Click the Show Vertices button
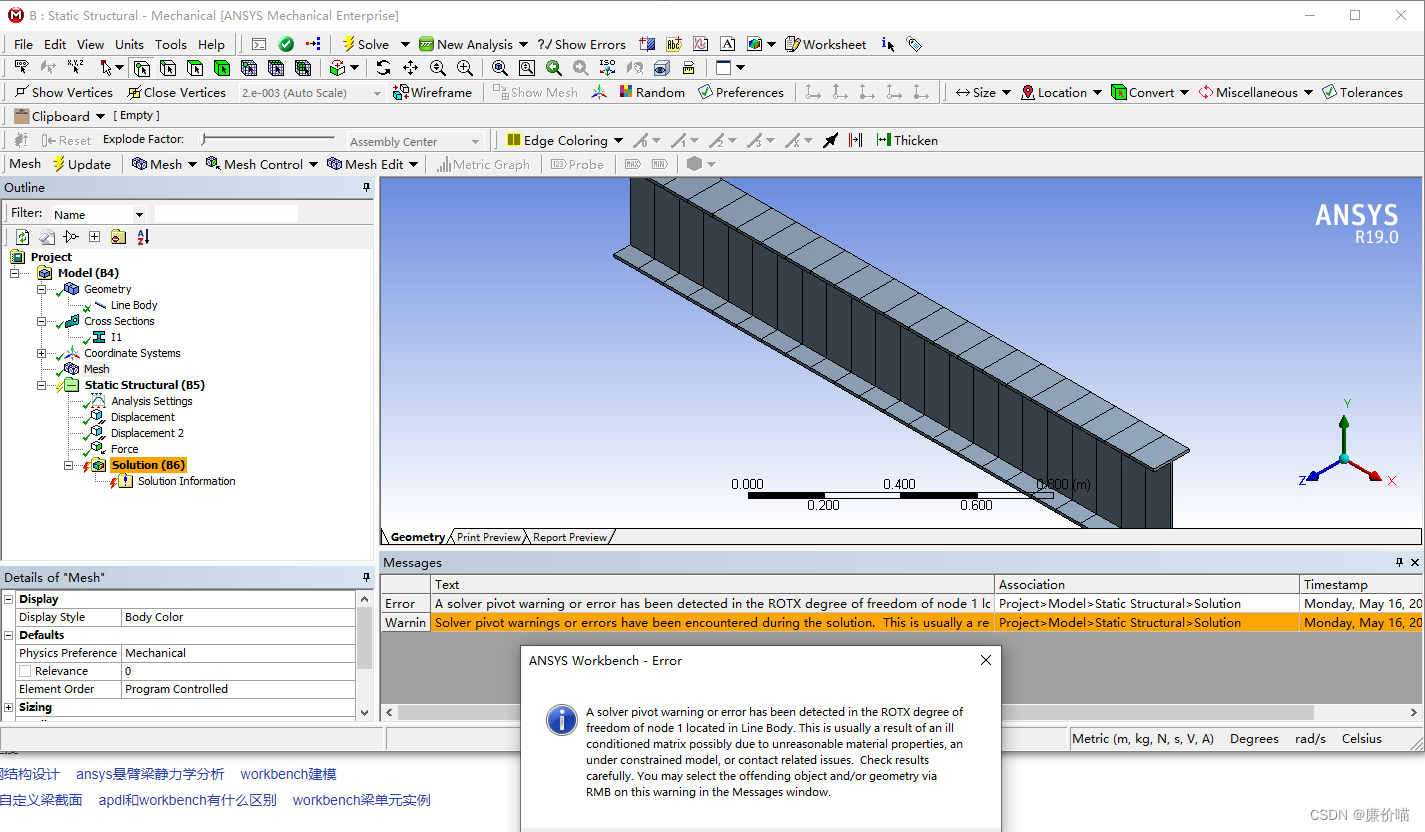Image resolution: width=1425 pixels, height=832 pixels. click(63, 92)
